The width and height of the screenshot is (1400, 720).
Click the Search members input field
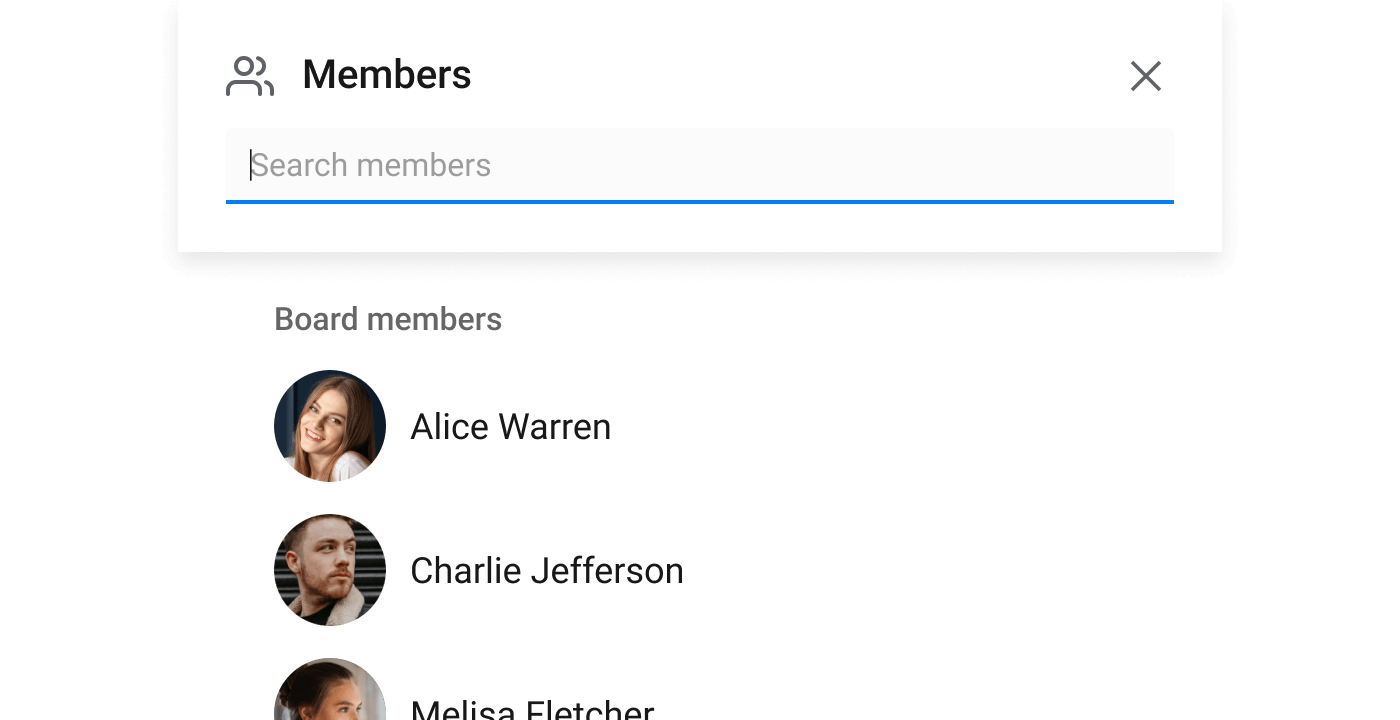(700, 164)
